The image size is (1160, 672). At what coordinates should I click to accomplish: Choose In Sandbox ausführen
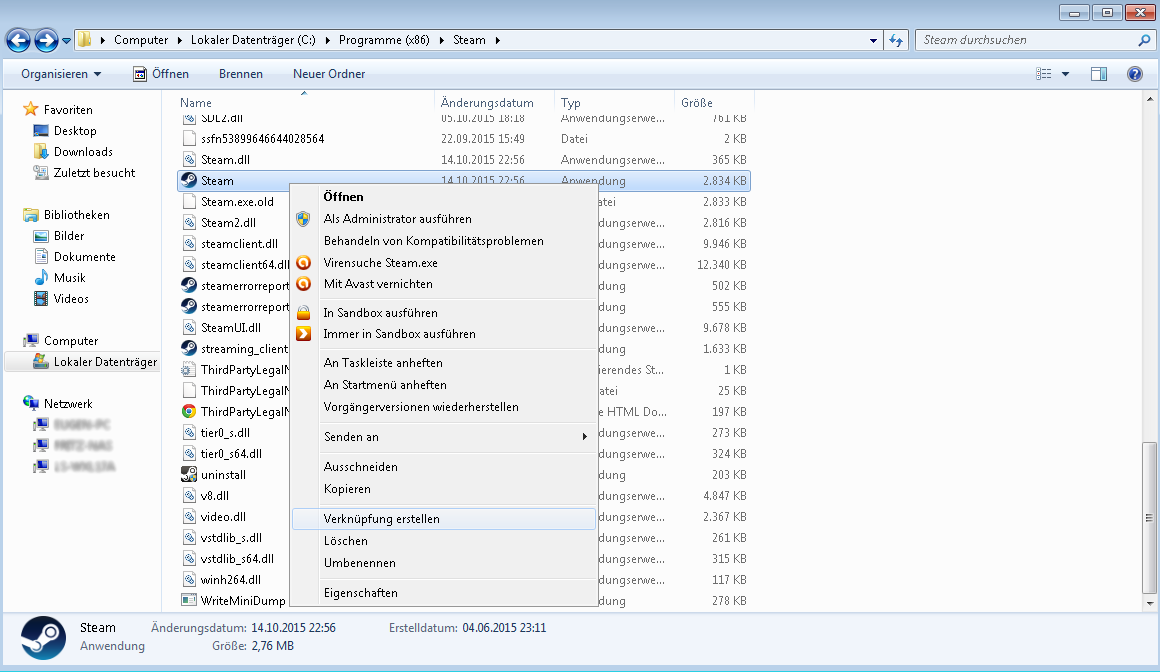click(444, 313)
